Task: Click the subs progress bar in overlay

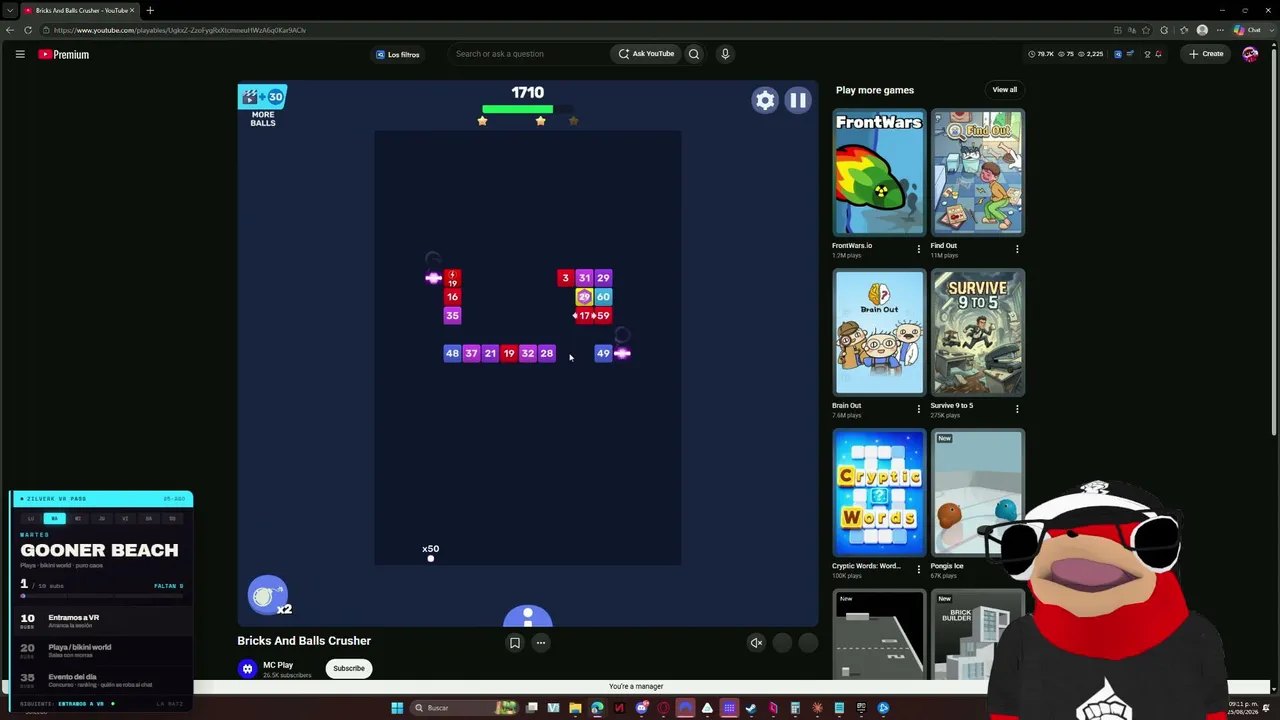Action: 102,596
